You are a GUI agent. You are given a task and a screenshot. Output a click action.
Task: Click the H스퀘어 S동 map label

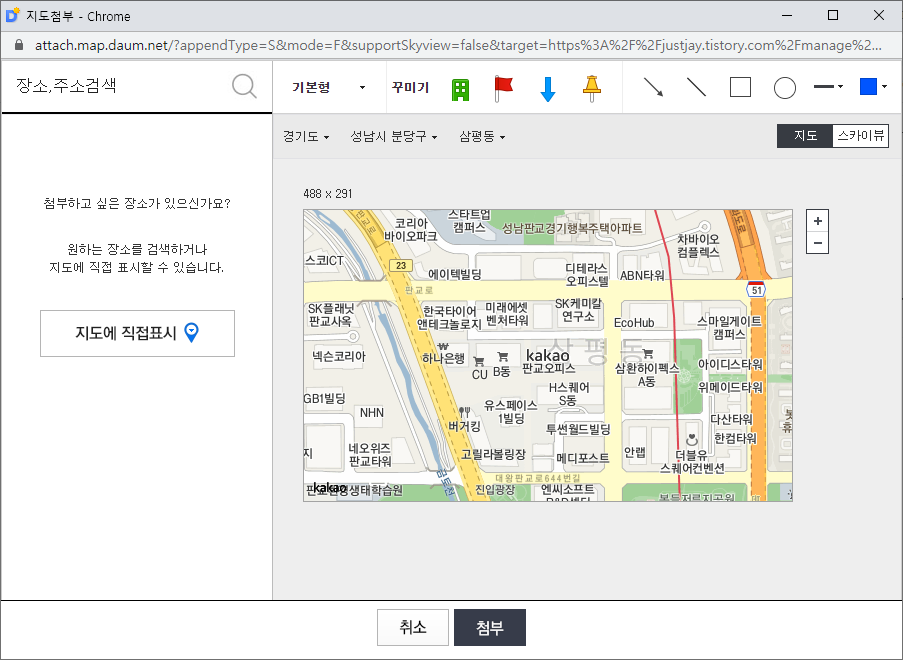pyautogui.click(x=568, y=394)
